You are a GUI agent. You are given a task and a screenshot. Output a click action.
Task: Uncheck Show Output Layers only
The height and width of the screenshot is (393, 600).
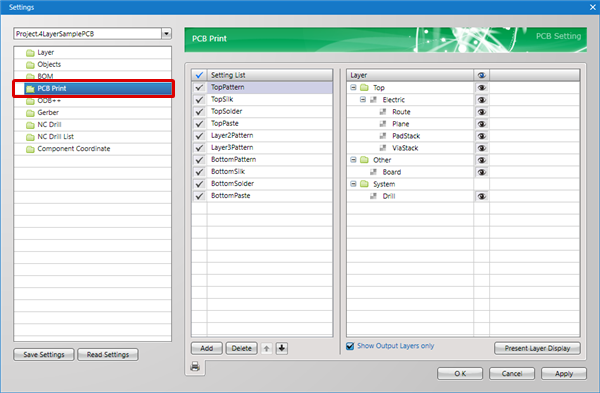350,346
